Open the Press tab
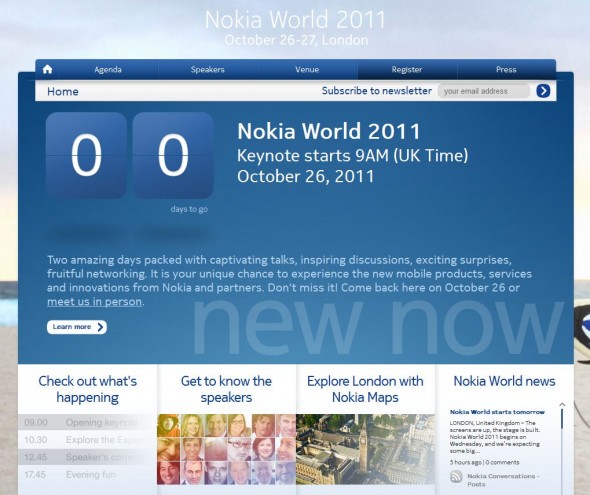The height and width of the screenshot is (495, 590). [506, 70]
